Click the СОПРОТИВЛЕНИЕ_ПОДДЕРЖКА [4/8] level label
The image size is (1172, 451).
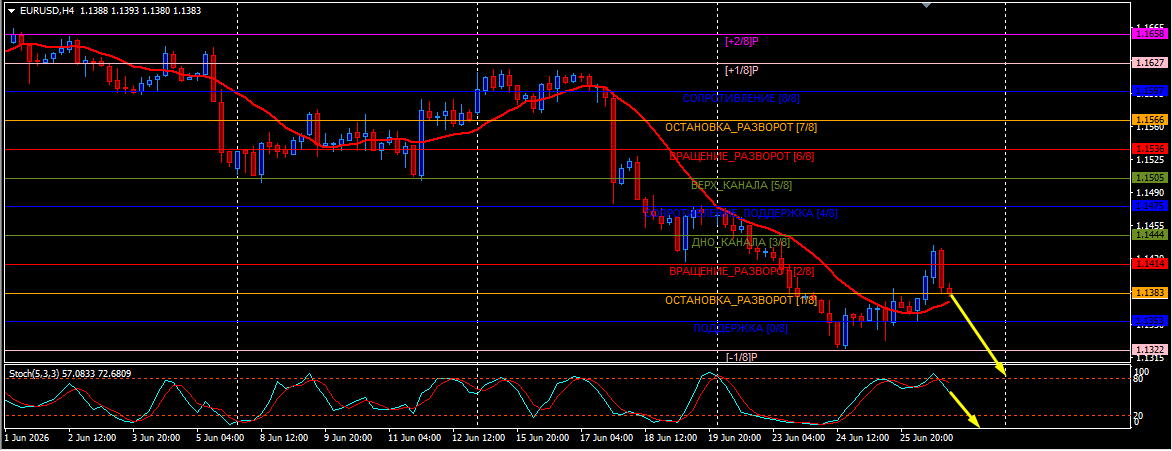(x=741, y=213)
